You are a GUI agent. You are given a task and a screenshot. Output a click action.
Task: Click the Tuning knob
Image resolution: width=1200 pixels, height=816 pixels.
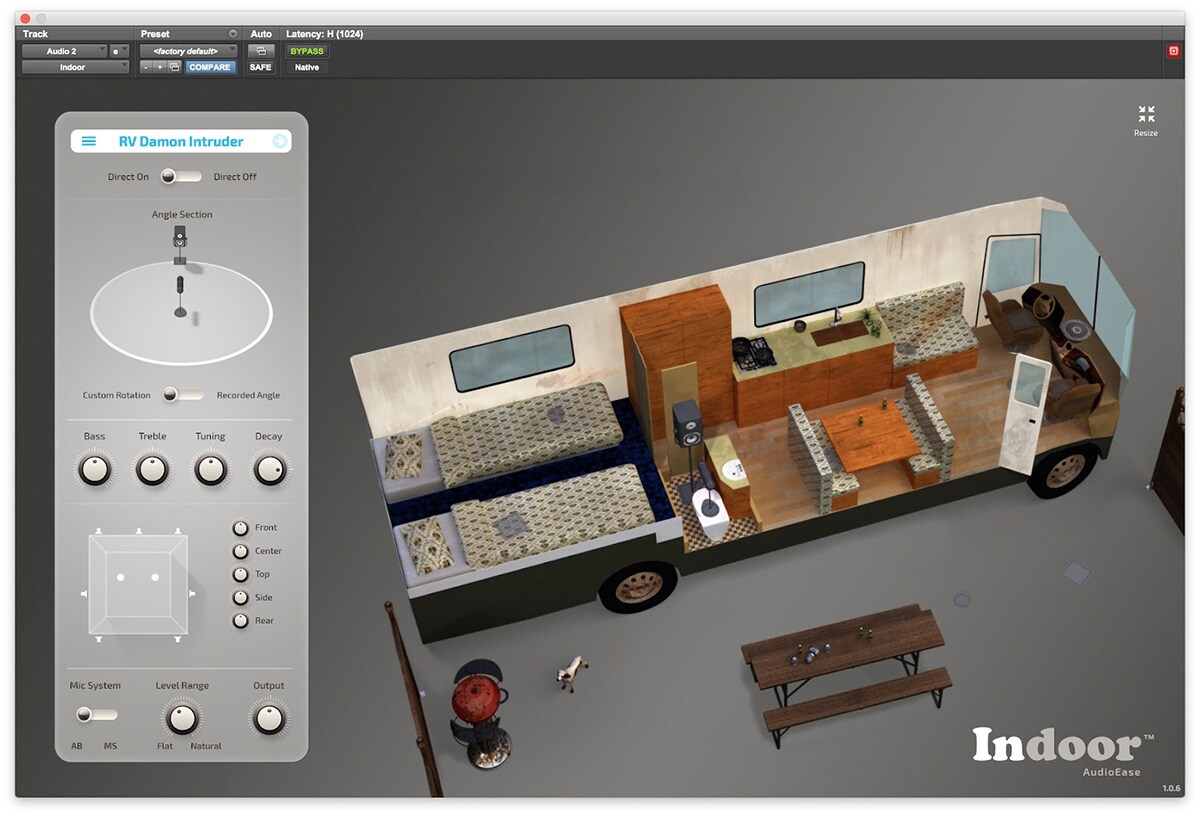(210, 469)
